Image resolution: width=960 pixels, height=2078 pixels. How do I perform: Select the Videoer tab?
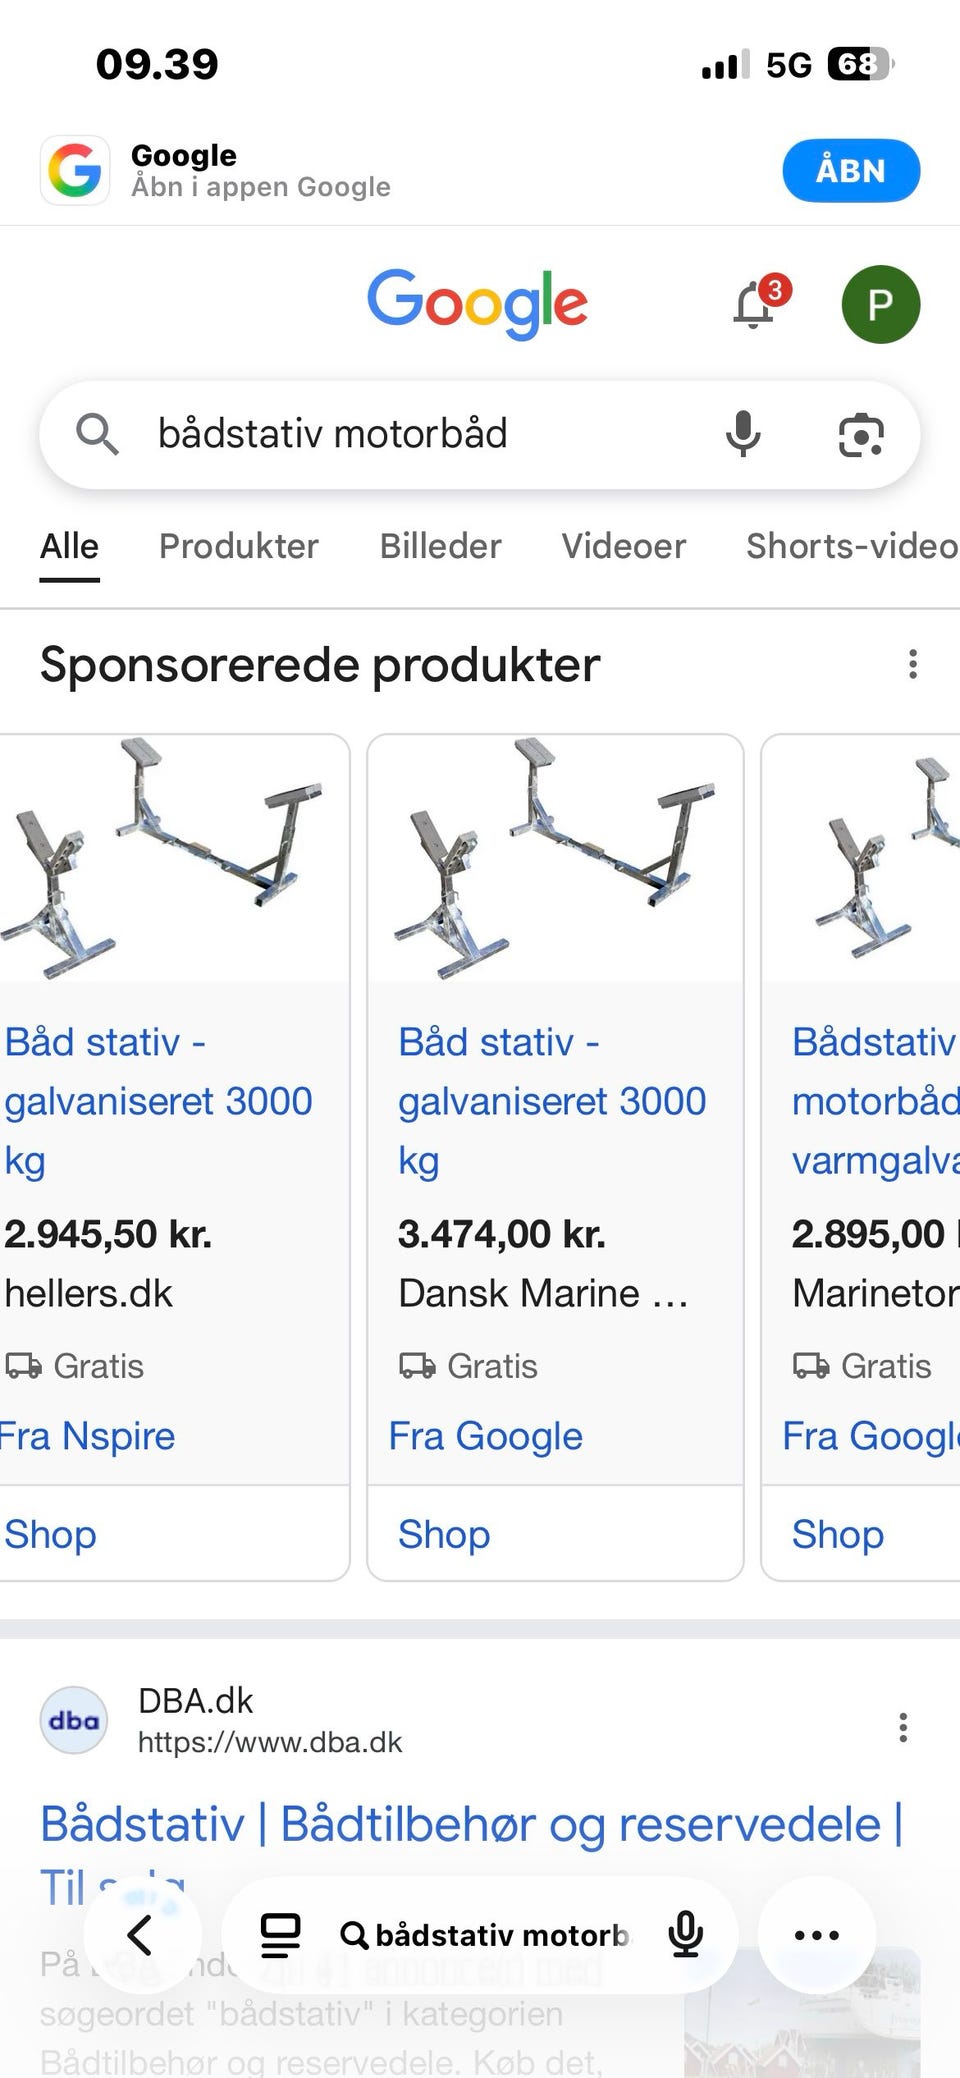click(x=622, y=546)
